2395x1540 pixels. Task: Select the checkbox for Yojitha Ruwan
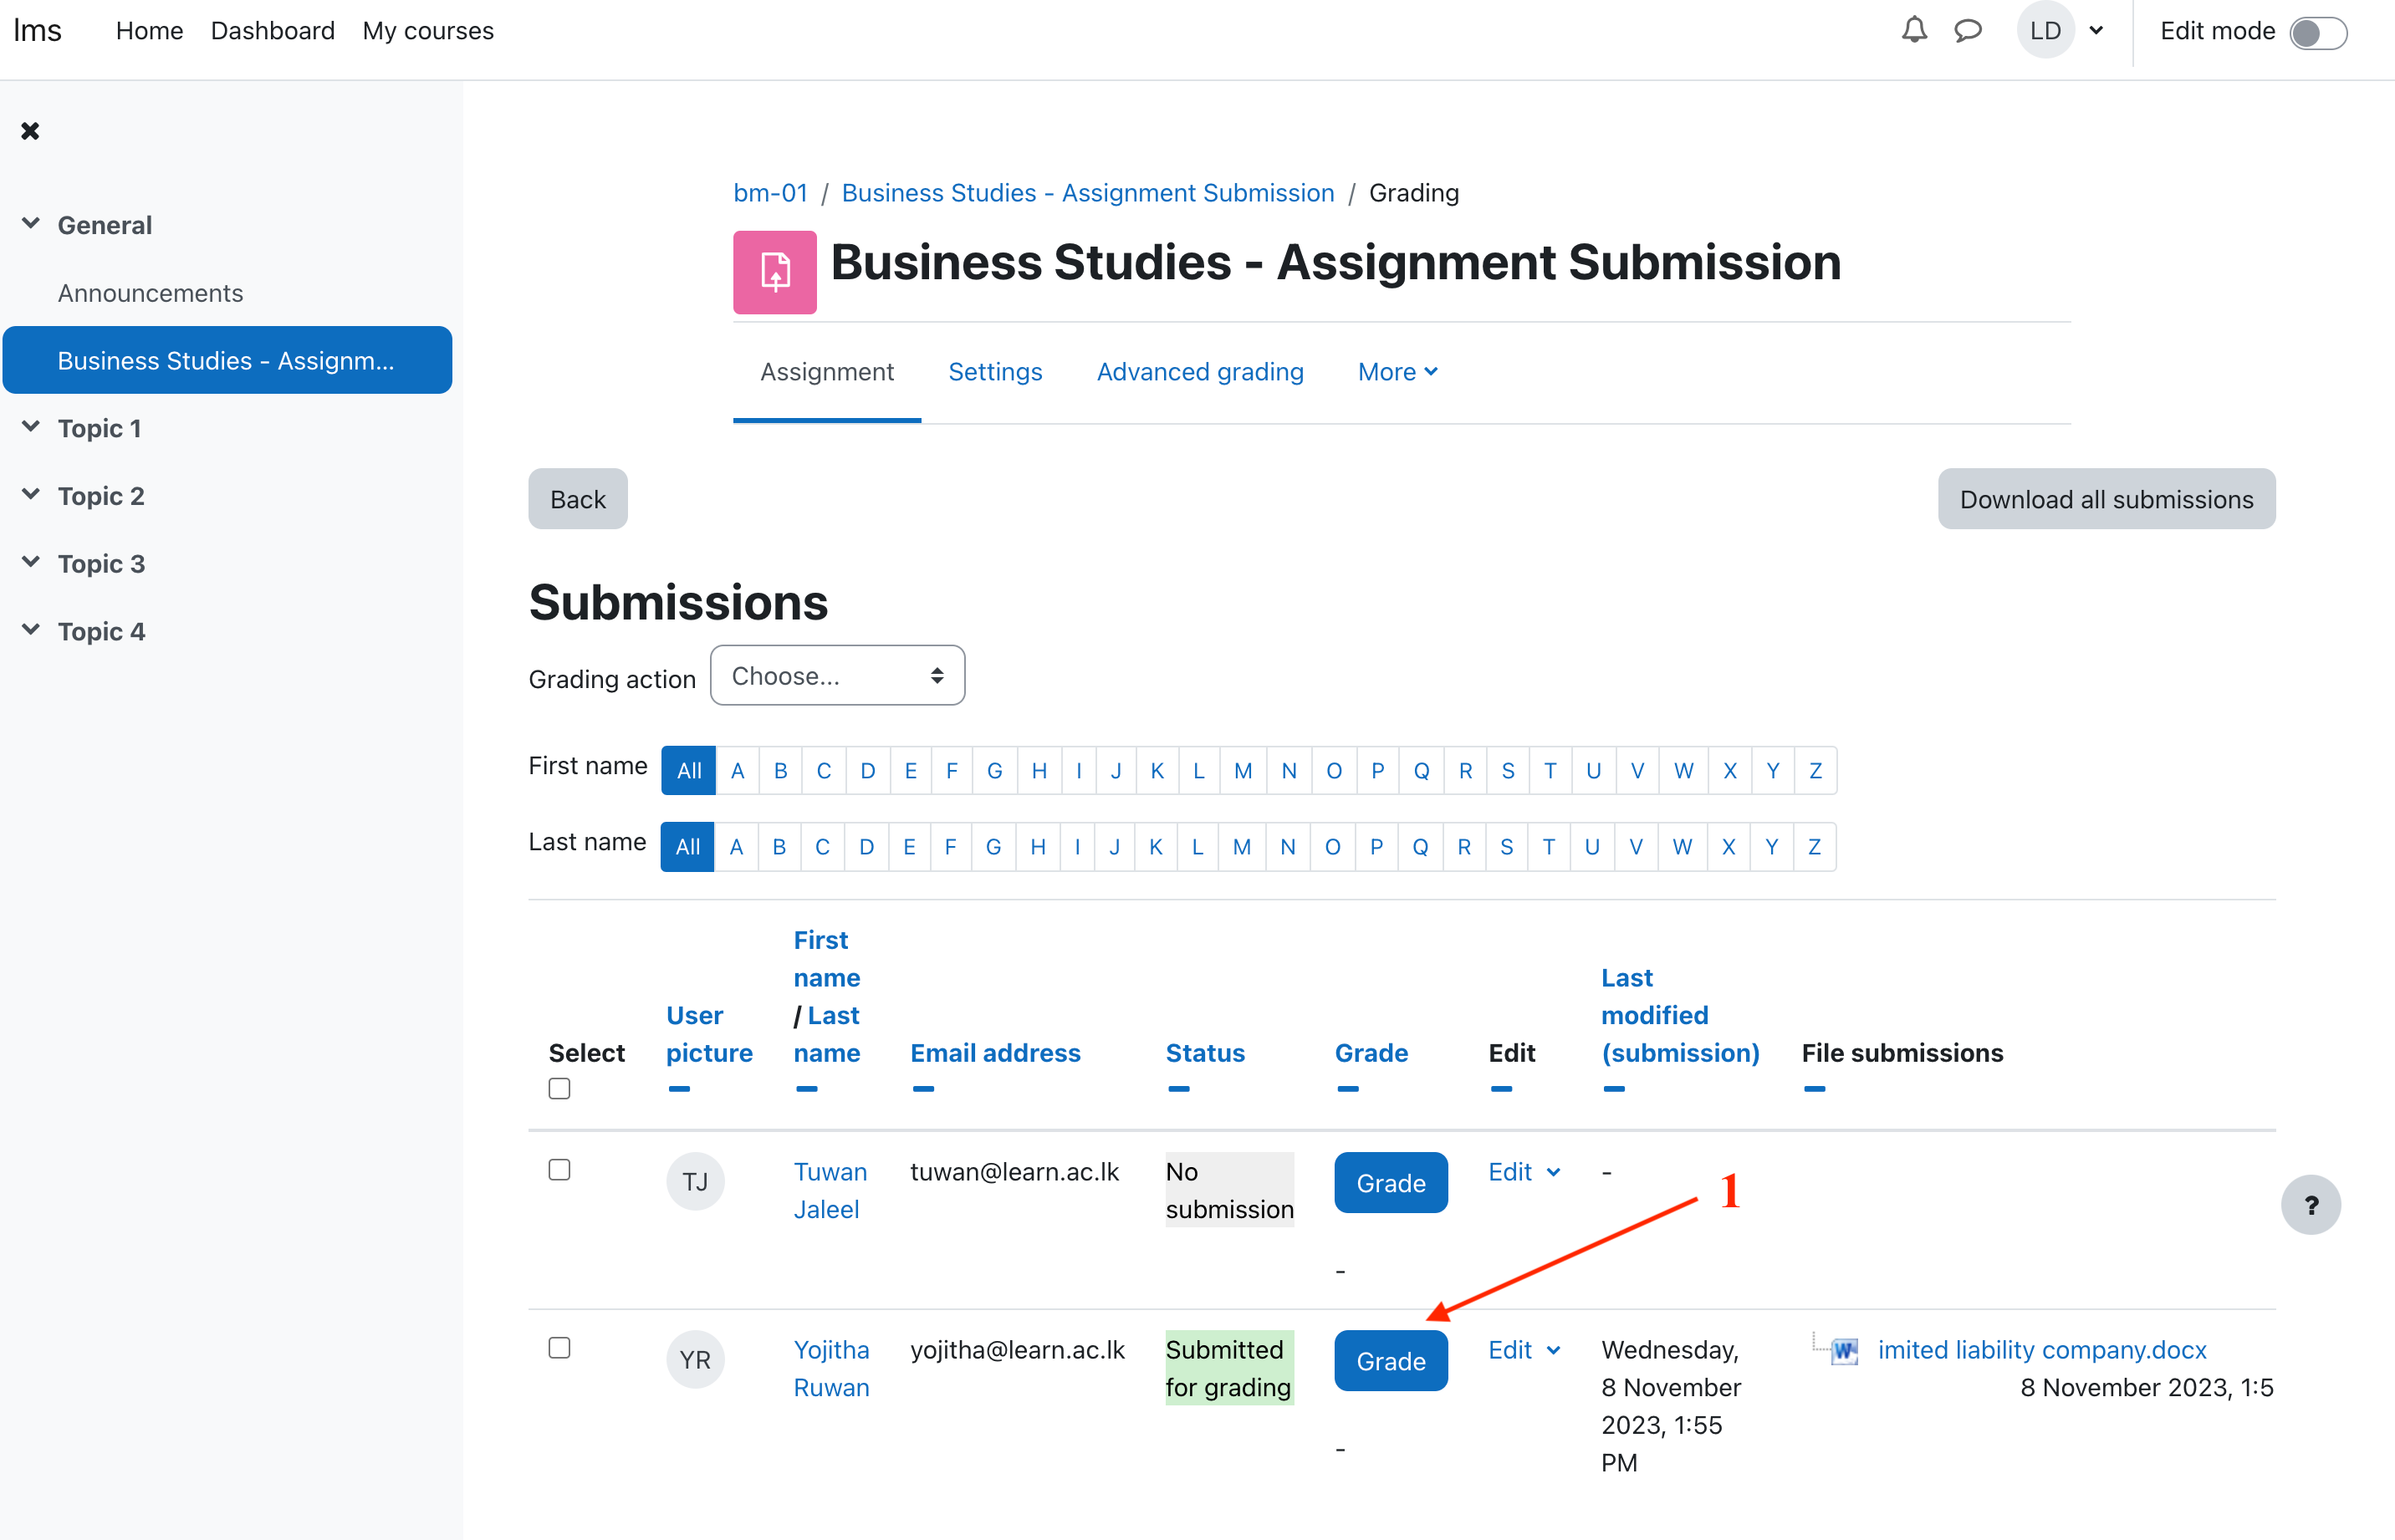coord(559,1348)
